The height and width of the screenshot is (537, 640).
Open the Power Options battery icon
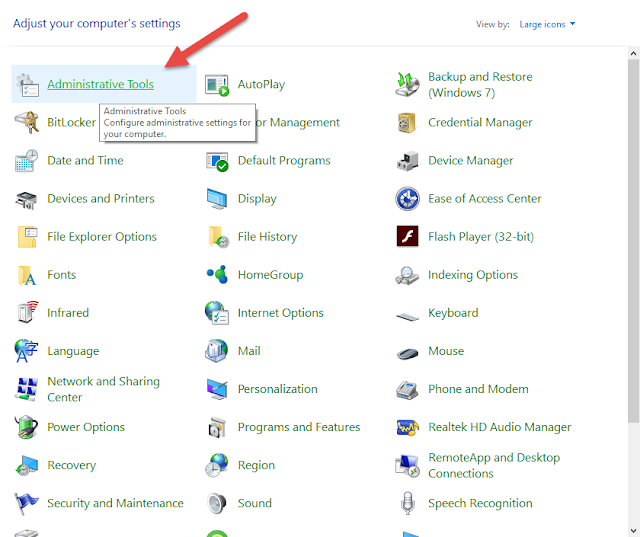[x=26, y=427]
